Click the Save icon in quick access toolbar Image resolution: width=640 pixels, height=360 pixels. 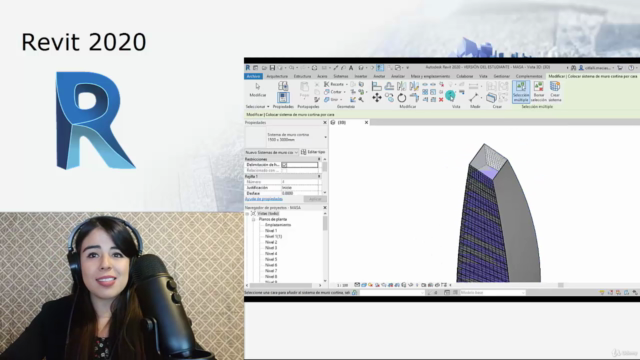click(272, 68)
